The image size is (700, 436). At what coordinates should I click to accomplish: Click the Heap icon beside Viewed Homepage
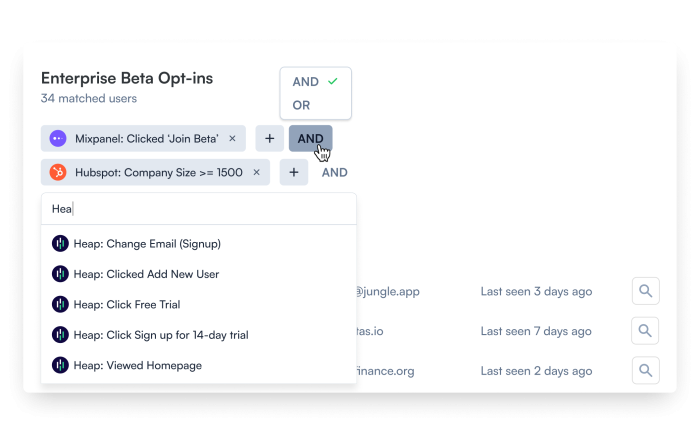[60, 365]
